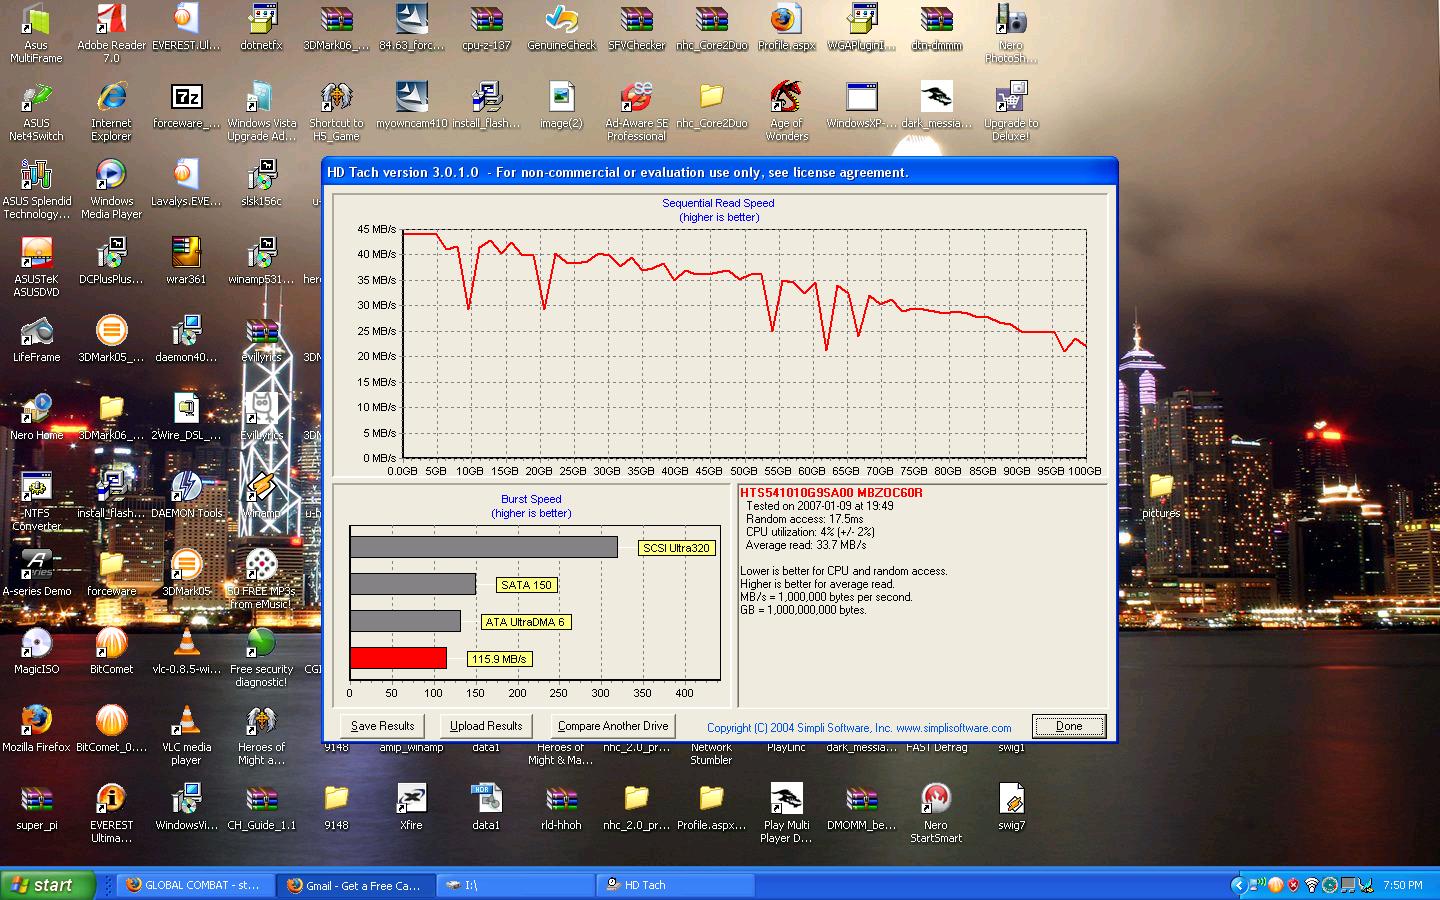Select the vlc-0.8.5 installer icon
Screen dimensions: 1440x900
coord(186,651)
